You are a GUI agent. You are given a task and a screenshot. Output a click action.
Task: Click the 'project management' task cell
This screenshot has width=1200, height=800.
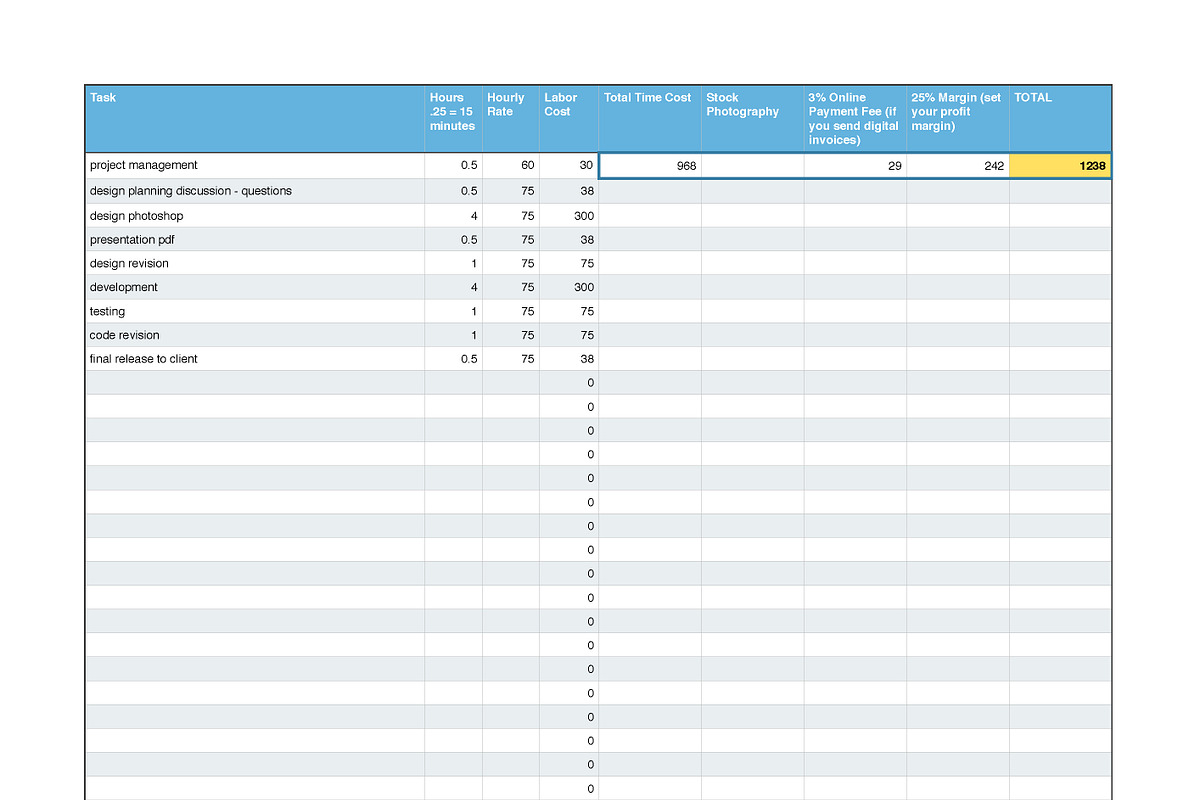[x=255, y=166]
